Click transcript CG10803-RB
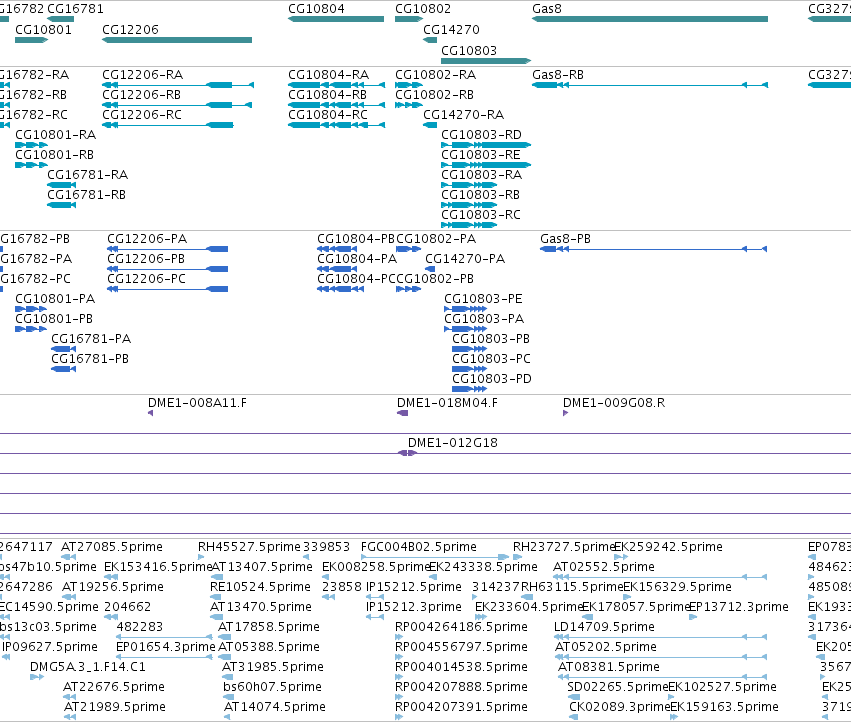 (x=469, y=205)
